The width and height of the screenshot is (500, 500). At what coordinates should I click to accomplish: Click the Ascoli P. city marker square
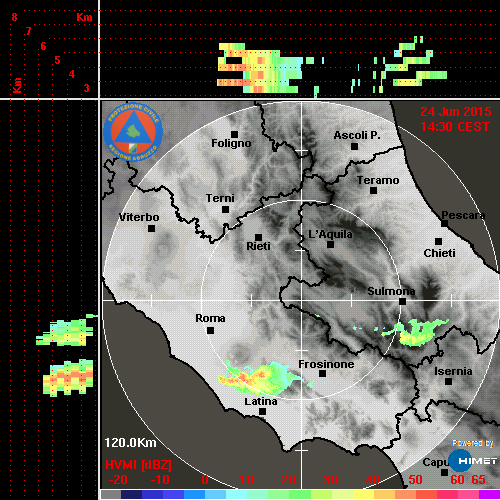point(354,146)
